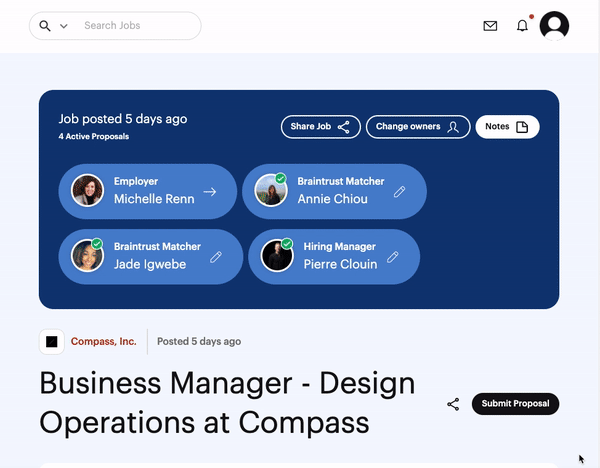Open the messages envelope icon
Screen dimensions: 600x468
pyautogui.click(x=490, y=26)
